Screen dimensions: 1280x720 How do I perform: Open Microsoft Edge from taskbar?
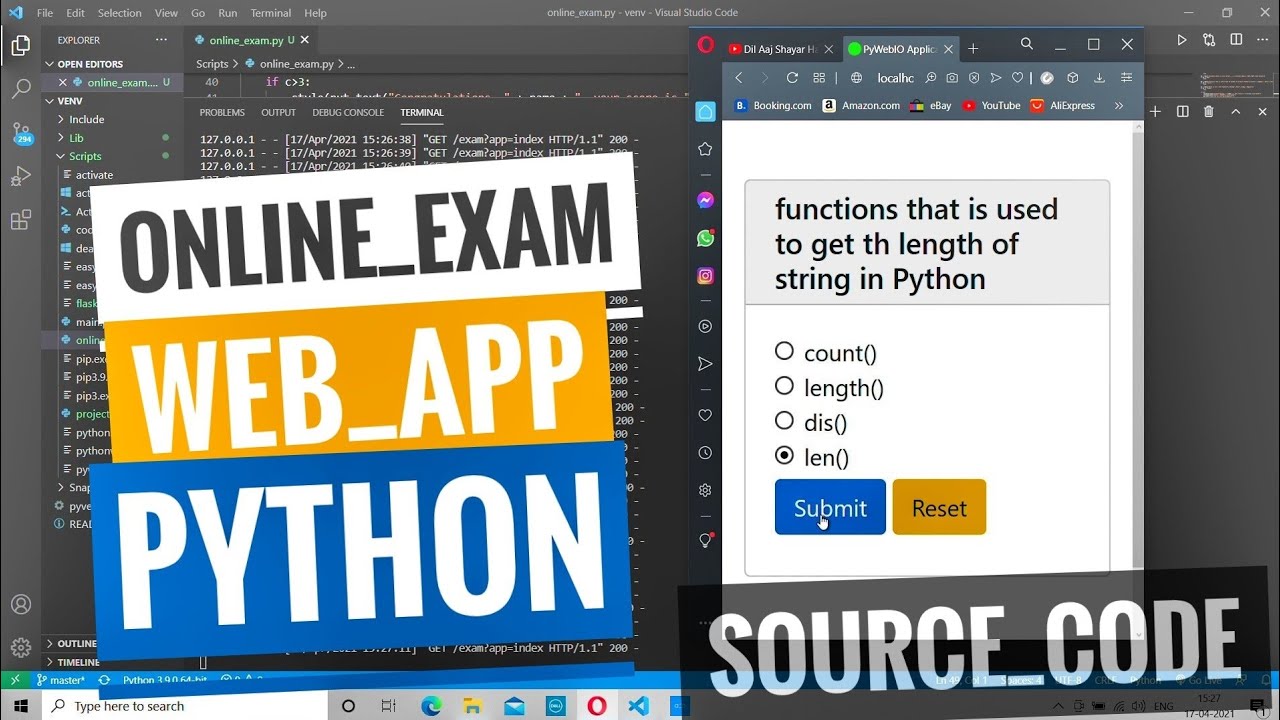point(432,706)
